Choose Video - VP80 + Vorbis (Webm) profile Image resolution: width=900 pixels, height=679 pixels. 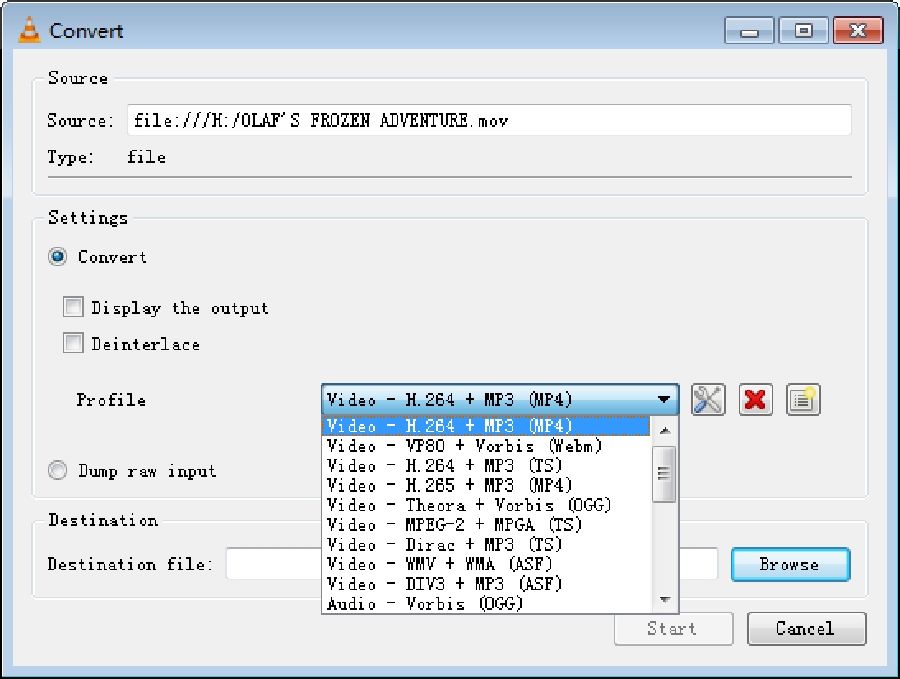(x=487, y=446)
